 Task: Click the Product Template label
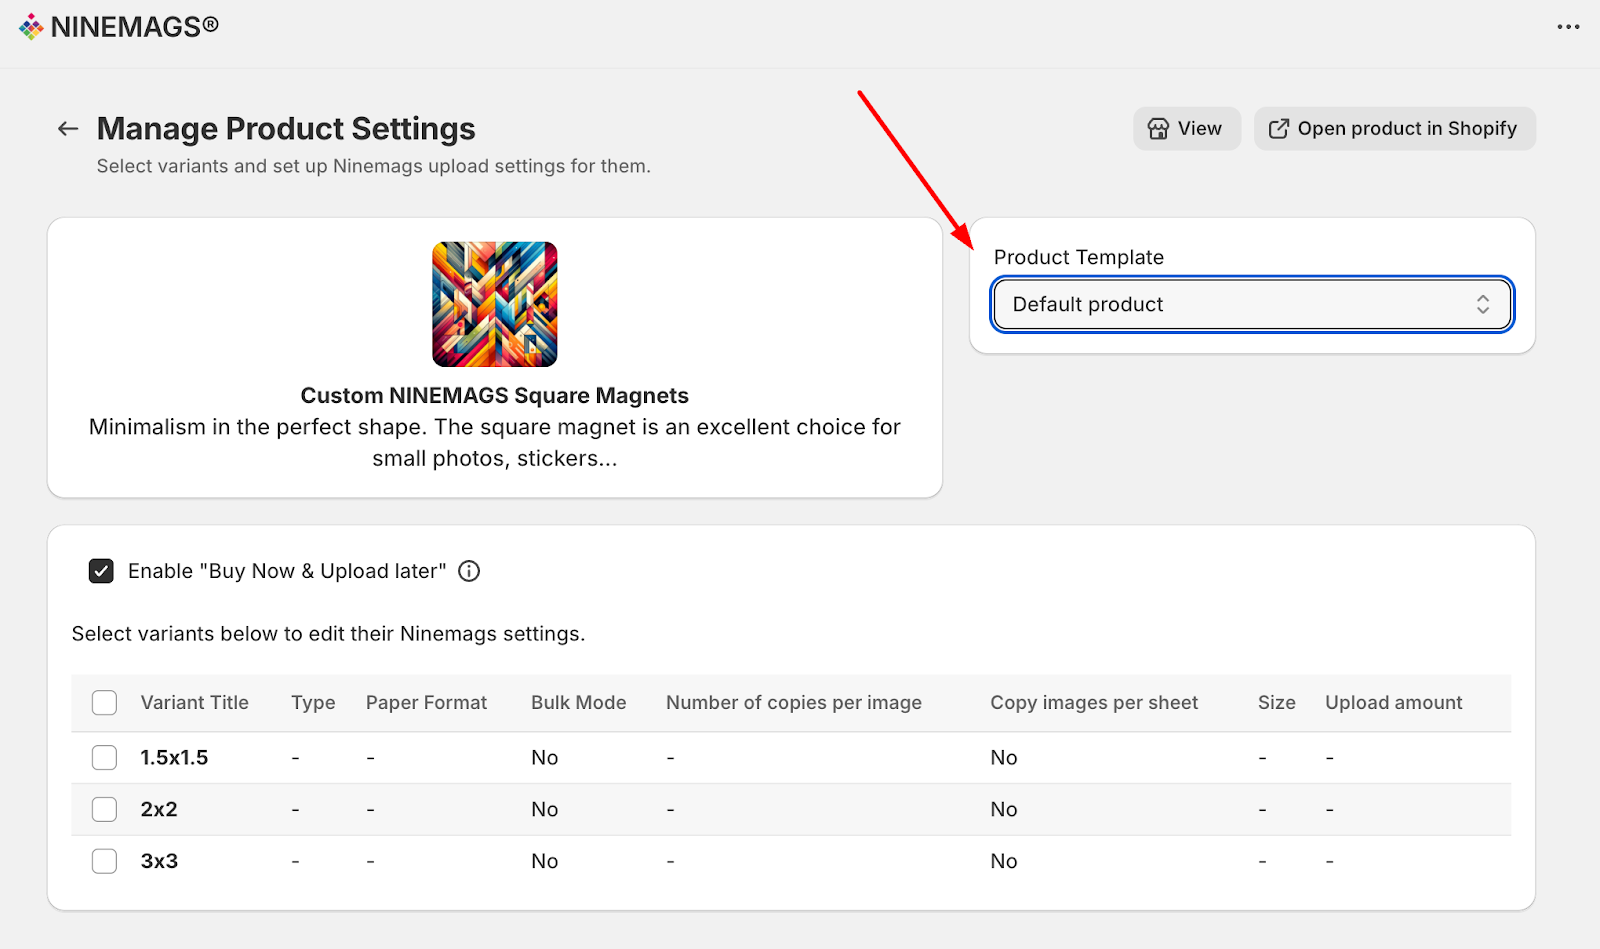pyautogui.click(x=1079, y=257)
